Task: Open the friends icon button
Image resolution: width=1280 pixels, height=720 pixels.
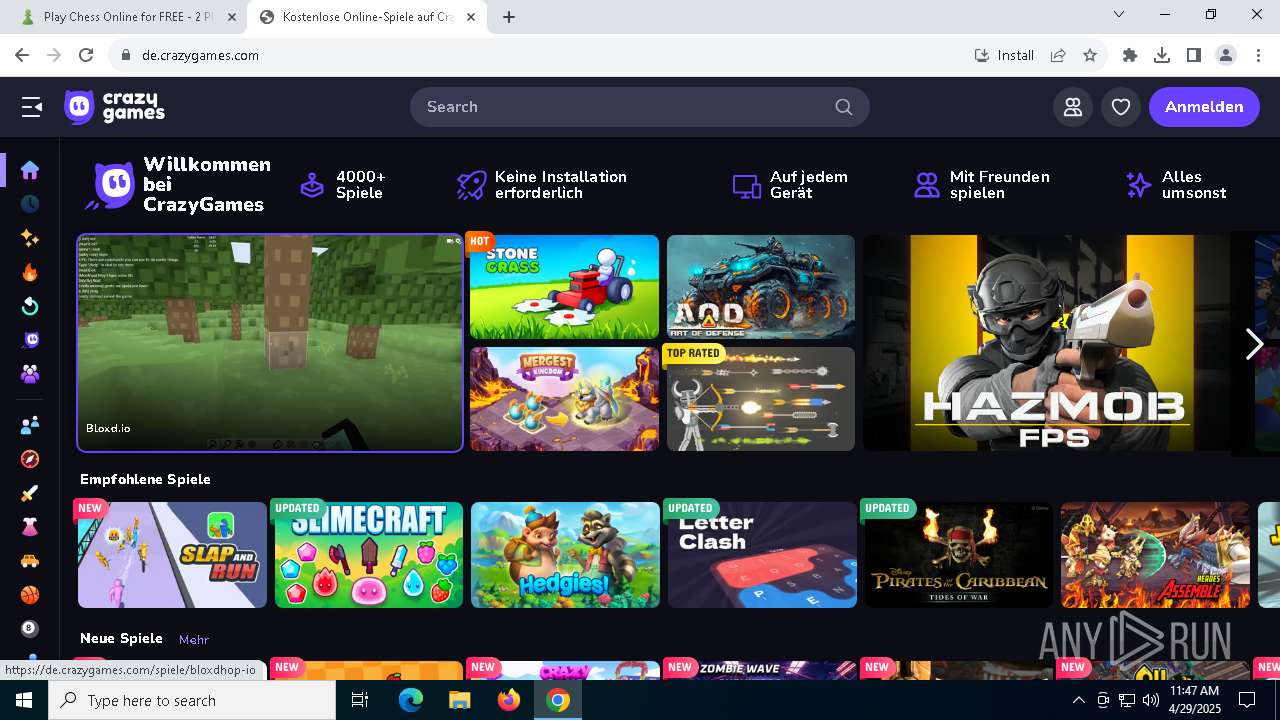Action: pyautogui.click(x=1073, y=107)
